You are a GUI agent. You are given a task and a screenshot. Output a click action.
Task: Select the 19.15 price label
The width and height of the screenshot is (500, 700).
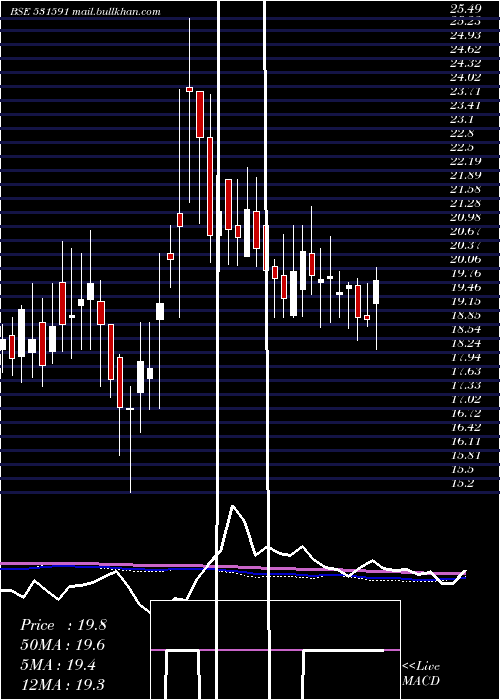tap(466, 301)
